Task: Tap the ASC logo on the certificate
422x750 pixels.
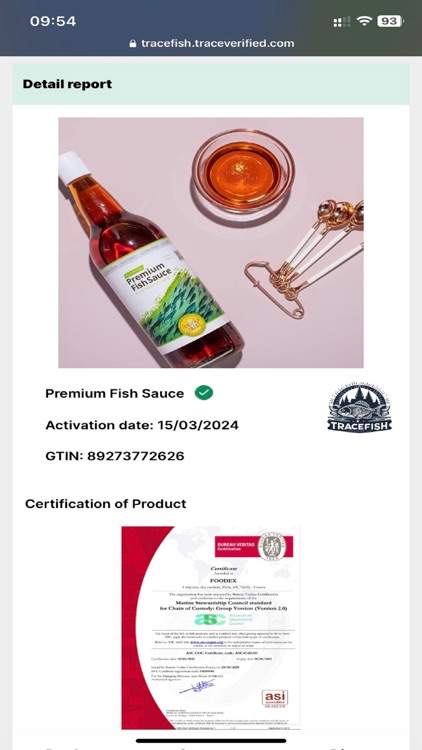Action: click(210, 620)
